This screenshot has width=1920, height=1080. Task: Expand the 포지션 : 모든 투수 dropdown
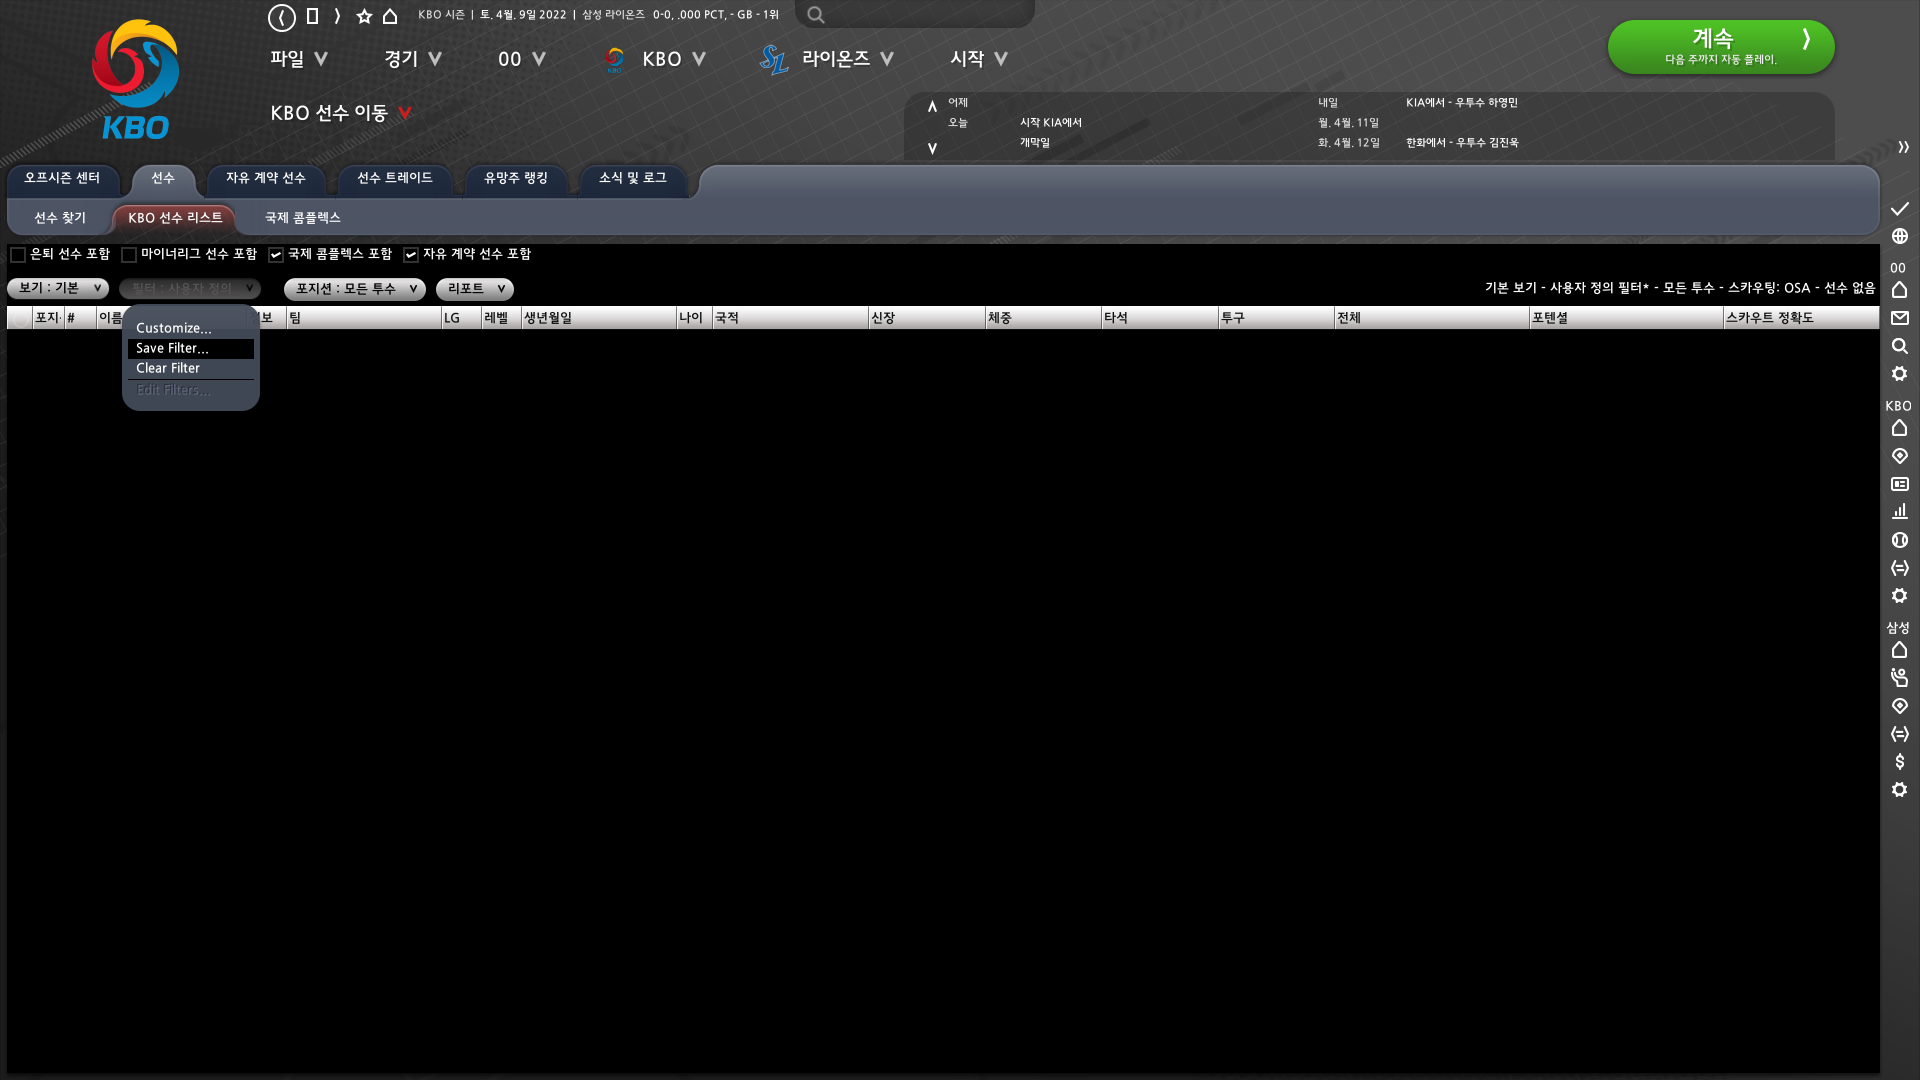[x=355, y=289]
